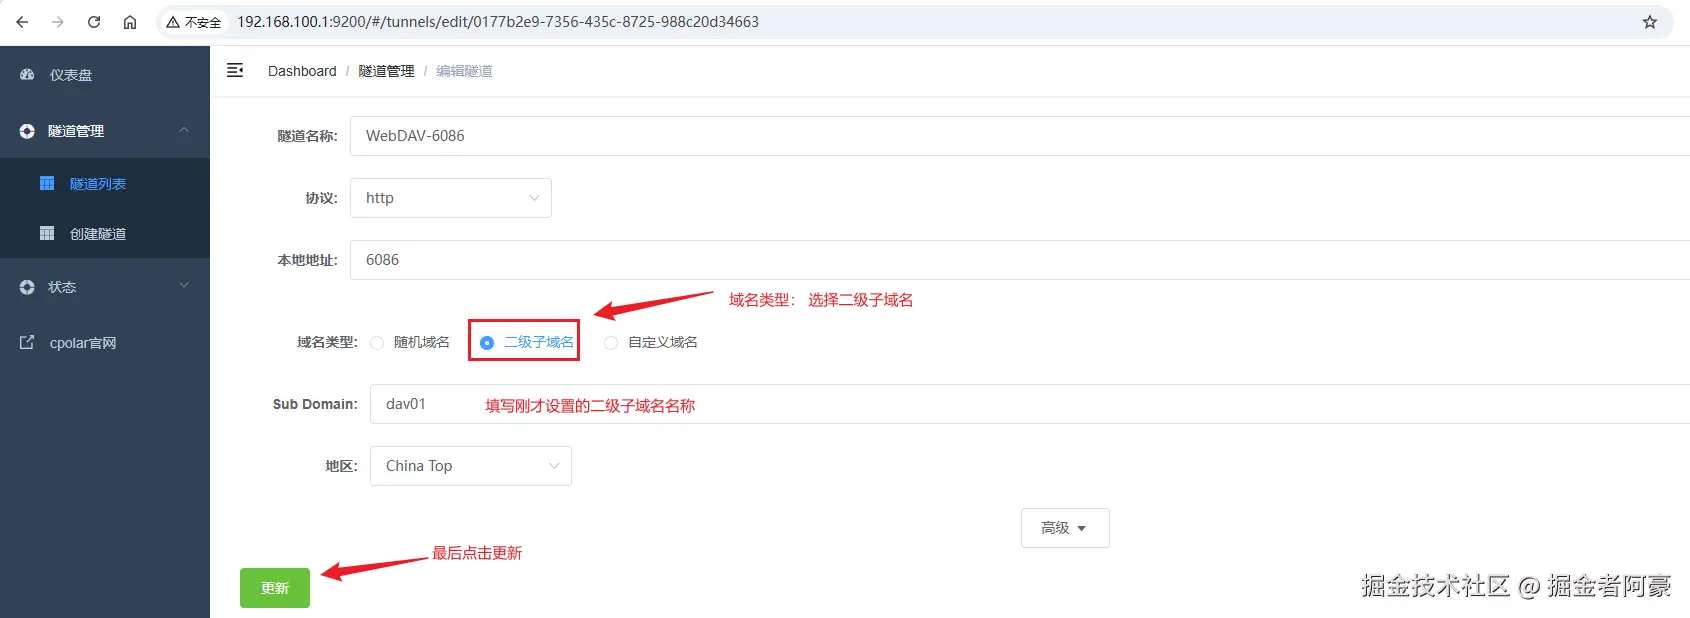
Task: Open the 协议 http dropdown
Action: [x=451, y=198]
